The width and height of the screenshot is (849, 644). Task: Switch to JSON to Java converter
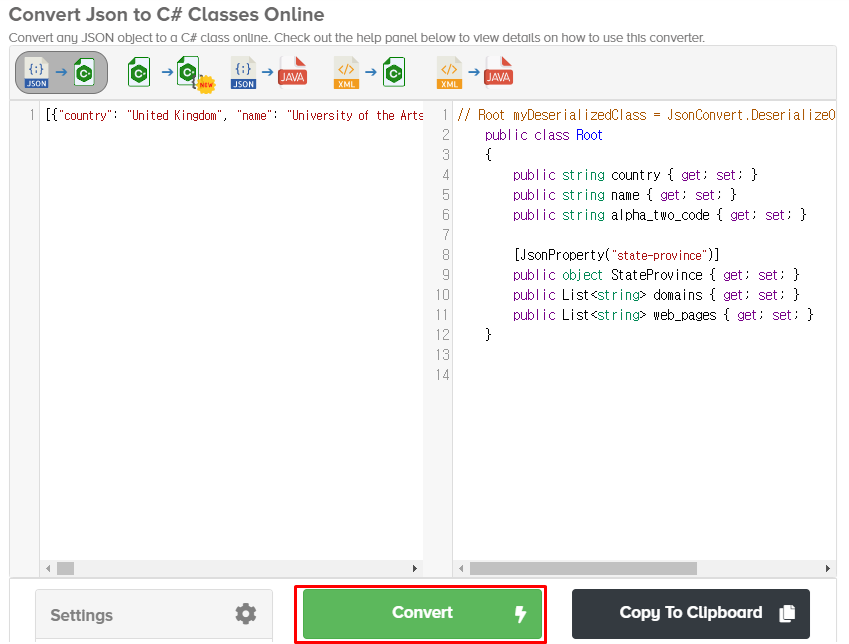click(x=269, y=73)
